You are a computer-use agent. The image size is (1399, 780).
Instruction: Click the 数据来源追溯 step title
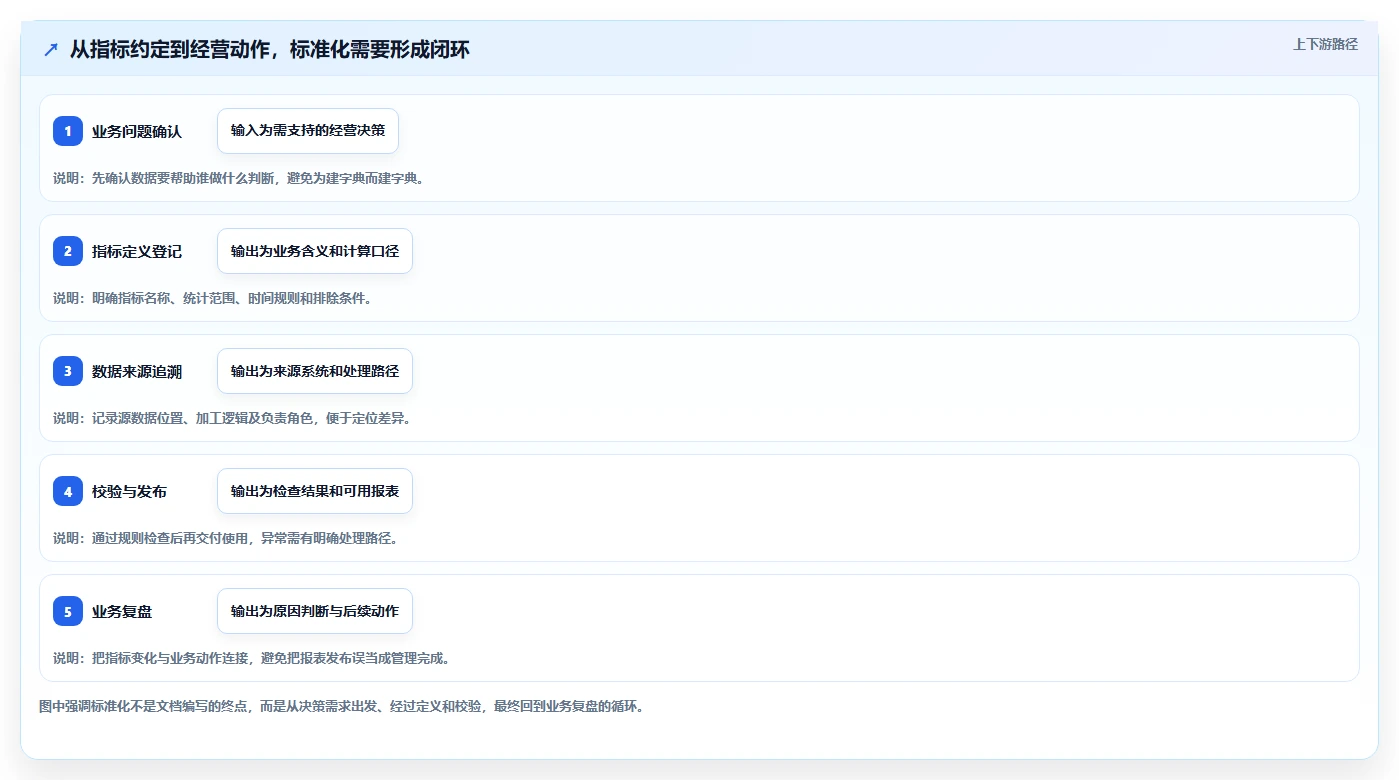click(137, 371)
